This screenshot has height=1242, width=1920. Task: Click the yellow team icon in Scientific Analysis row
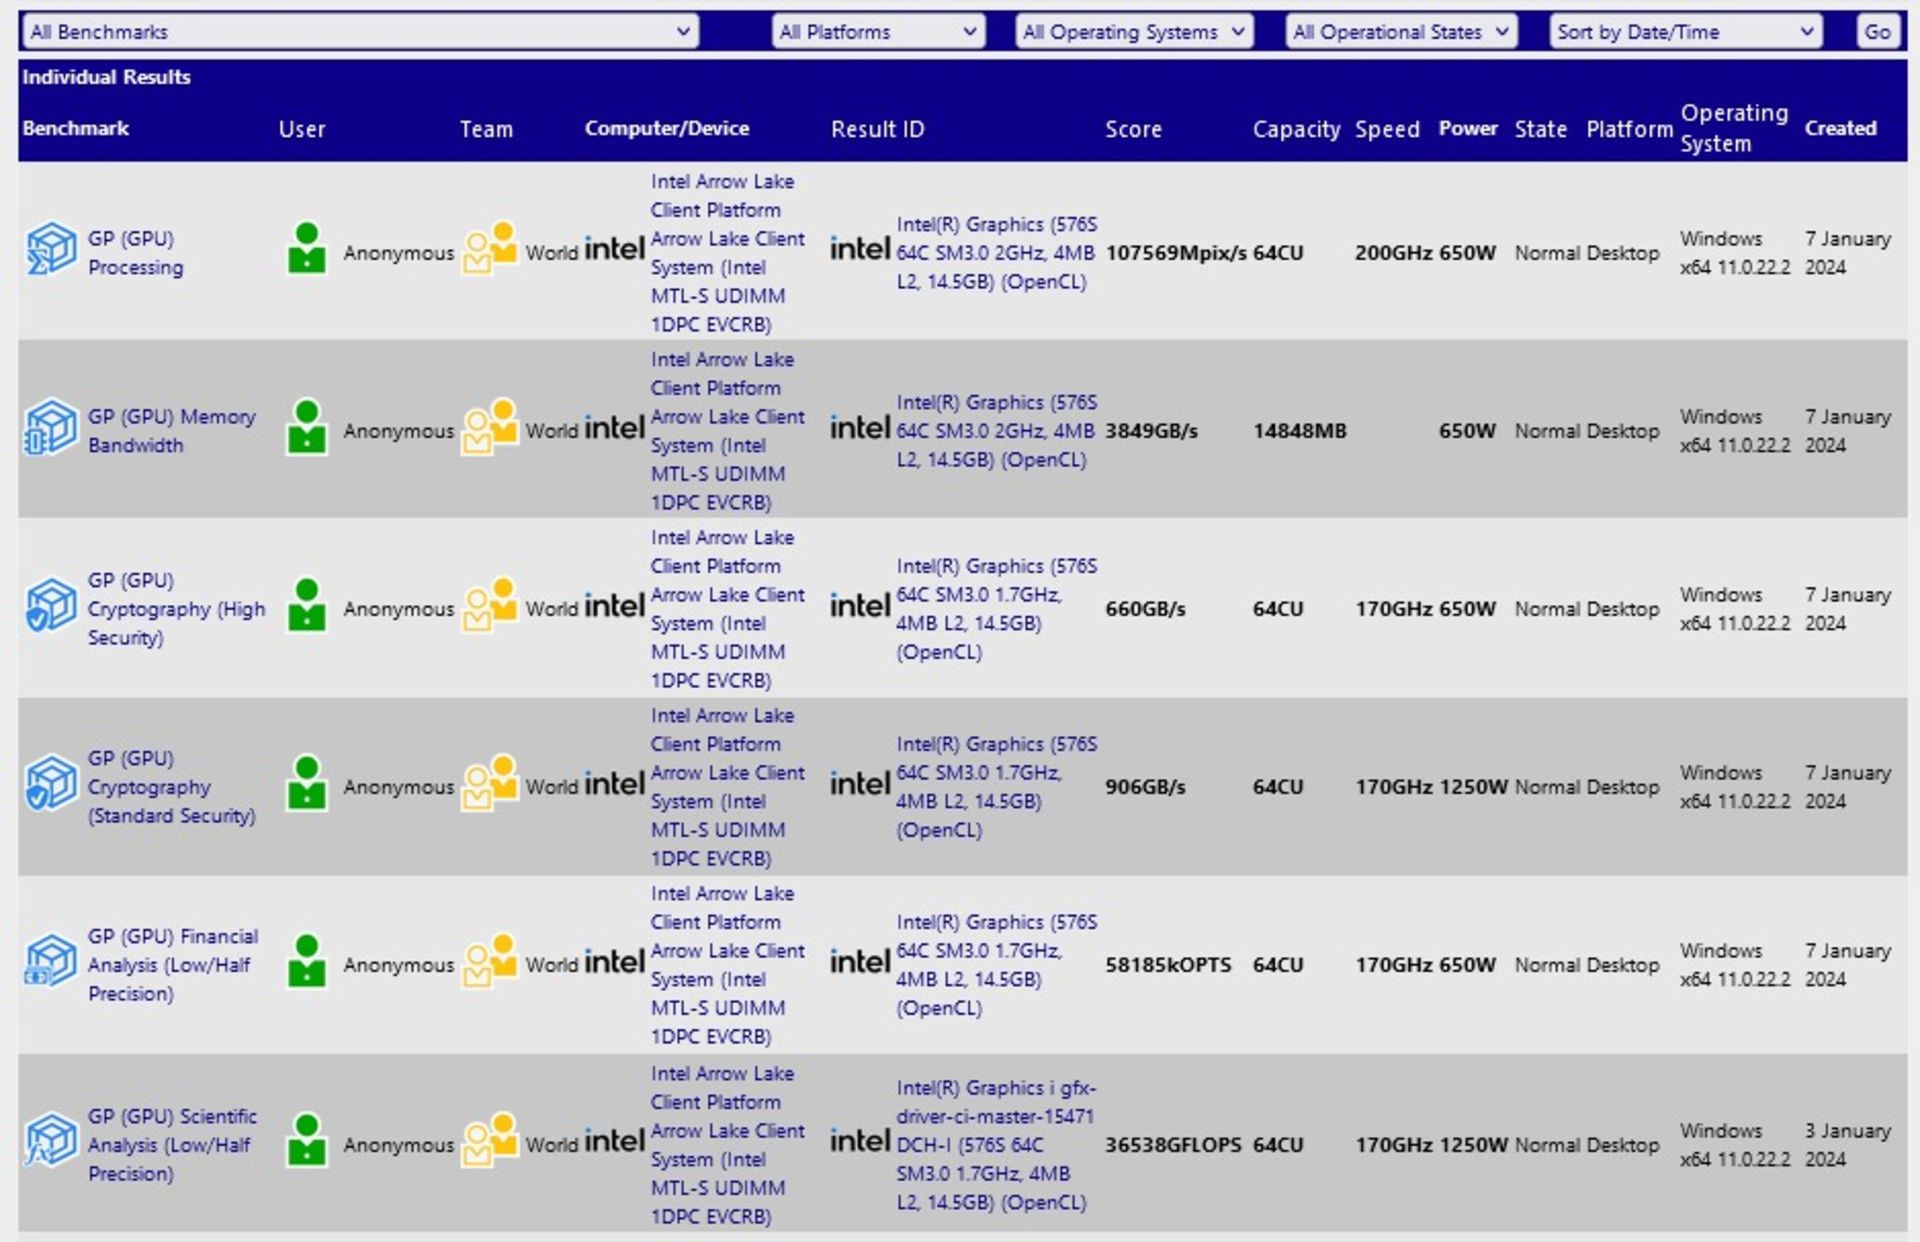click(490, 1139)
